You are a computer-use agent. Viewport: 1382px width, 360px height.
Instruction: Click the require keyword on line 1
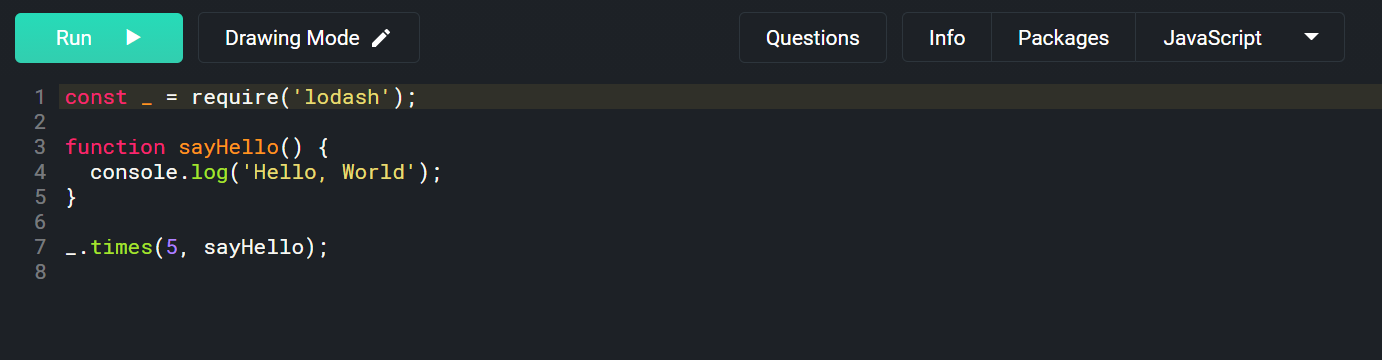(x=235, y=97)
